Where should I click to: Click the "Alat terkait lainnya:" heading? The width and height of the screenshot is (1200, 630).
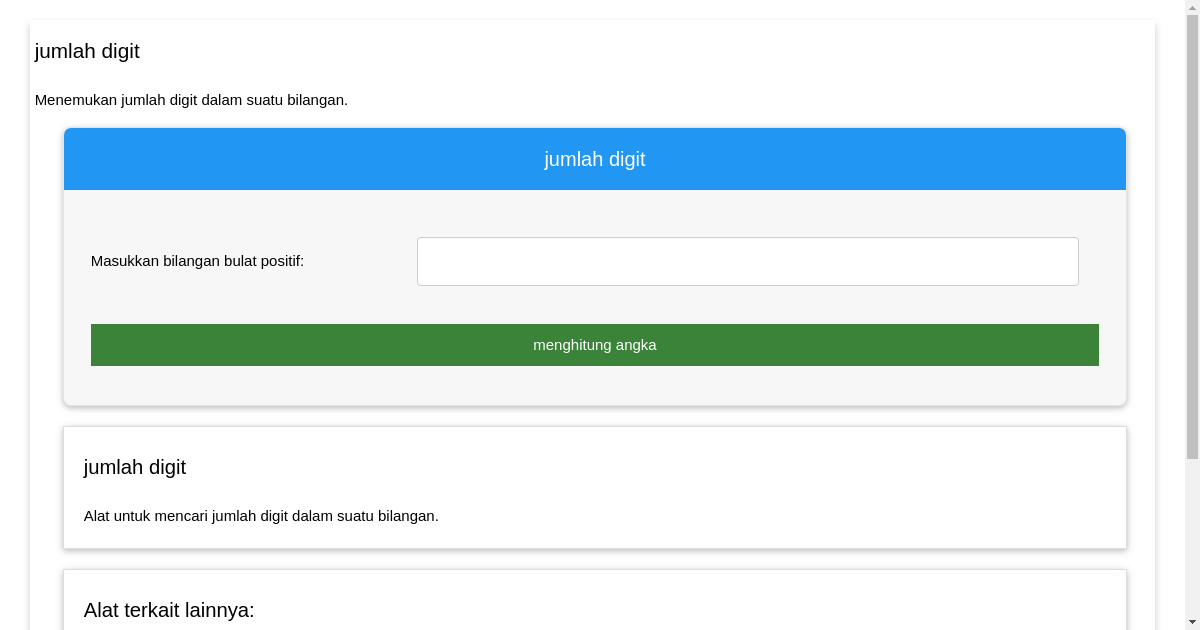point(170,610)
